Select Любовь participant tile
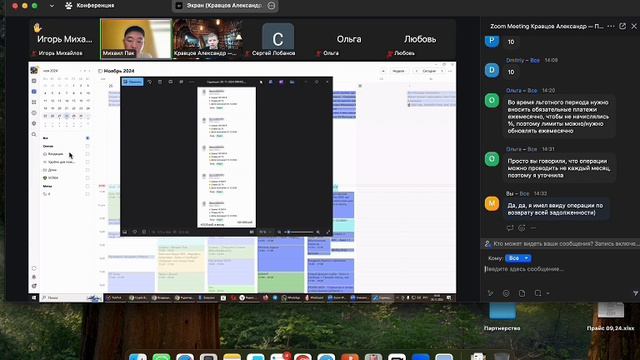640x360 pixels. (420, 39)
